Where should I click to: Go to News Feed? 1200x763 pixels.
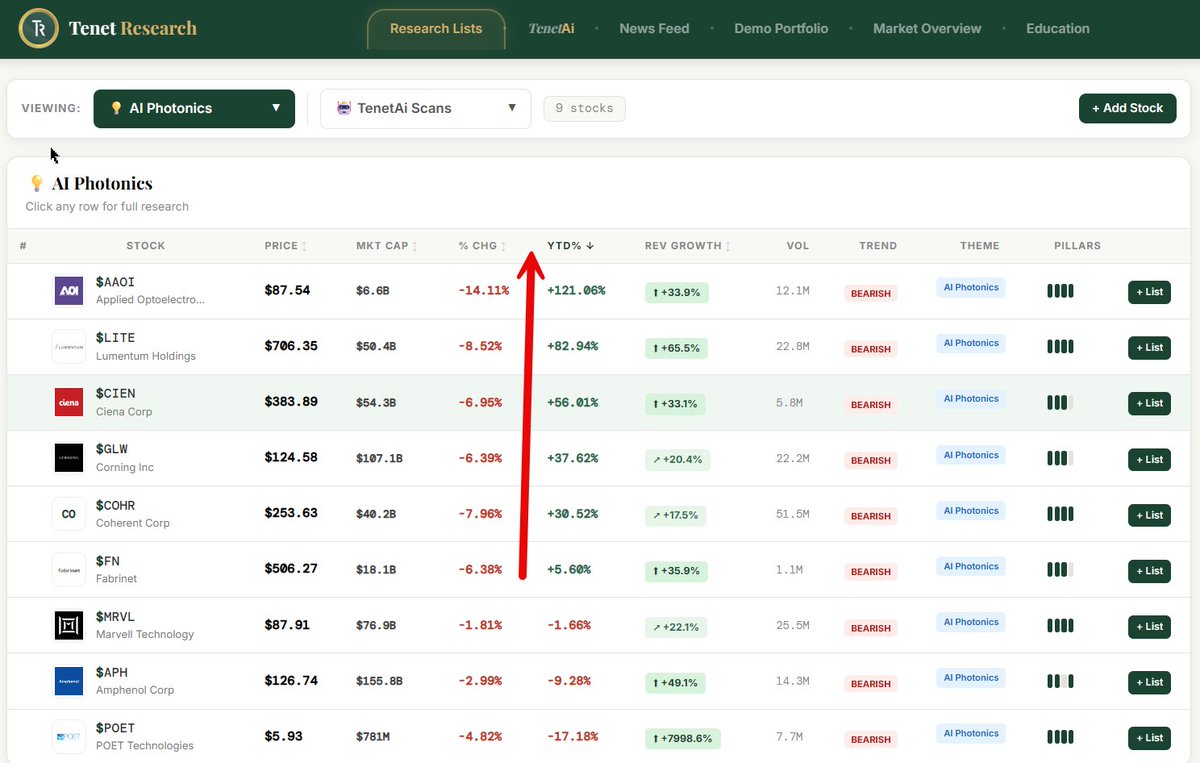tap(654, 29)
